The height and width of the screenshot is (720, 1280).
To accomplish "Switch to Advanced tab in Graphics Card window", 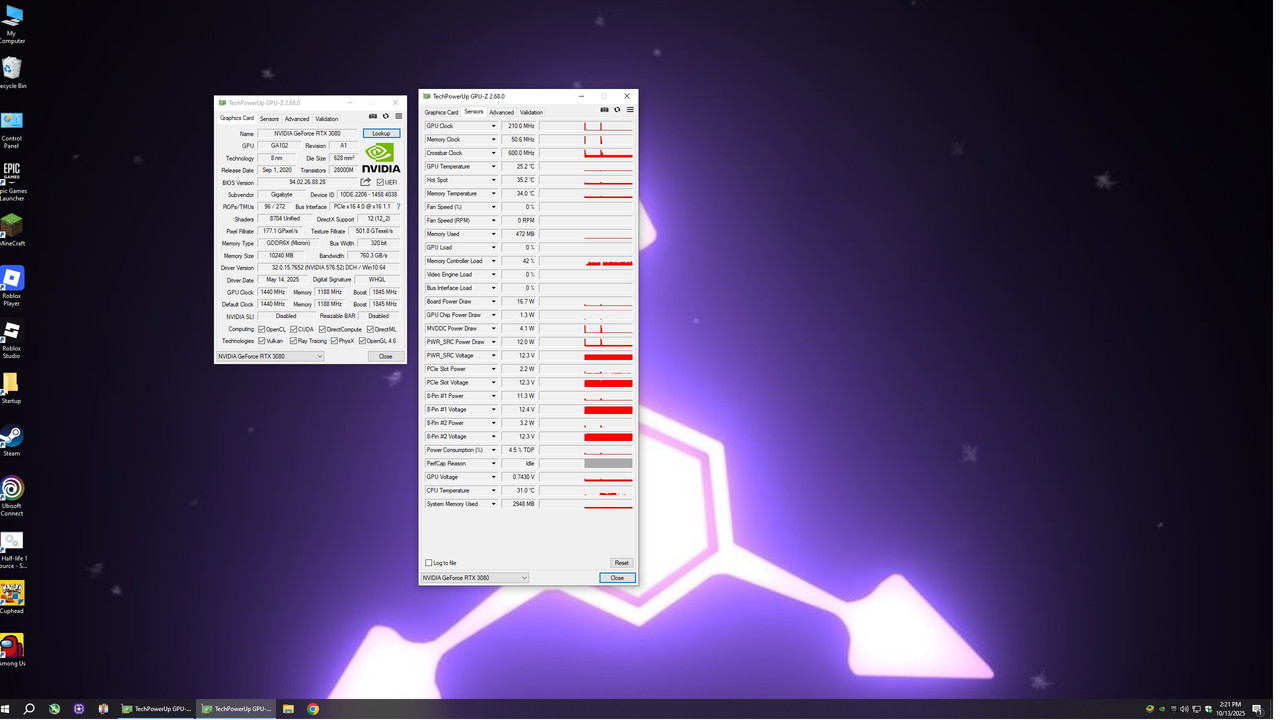I will [x=297, y=119].
